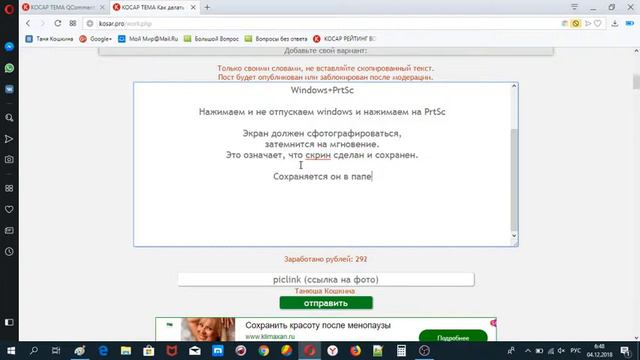Image resolution: width=640 pixels, height=360 pixels.
Task: Click text line Windows+PrtSc
Action: click(322, 90)
